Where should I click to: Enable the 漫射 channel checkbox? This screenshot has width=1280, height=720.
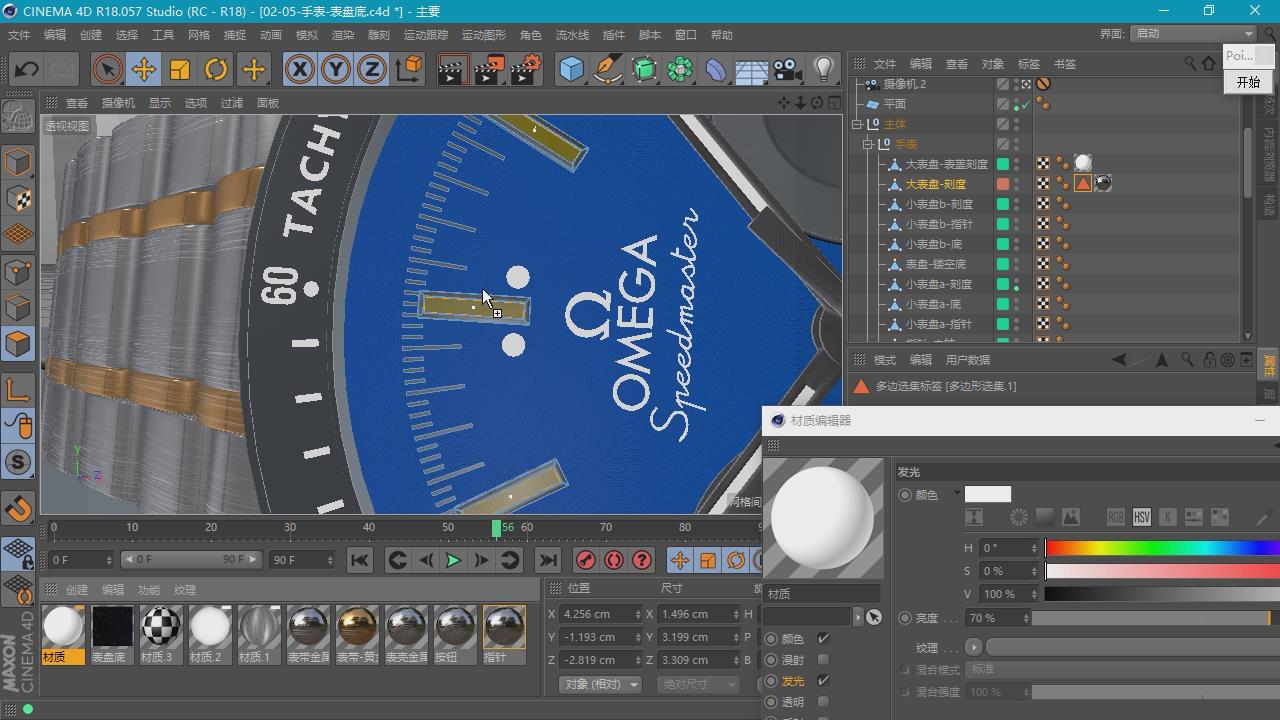tap(823, 660)
